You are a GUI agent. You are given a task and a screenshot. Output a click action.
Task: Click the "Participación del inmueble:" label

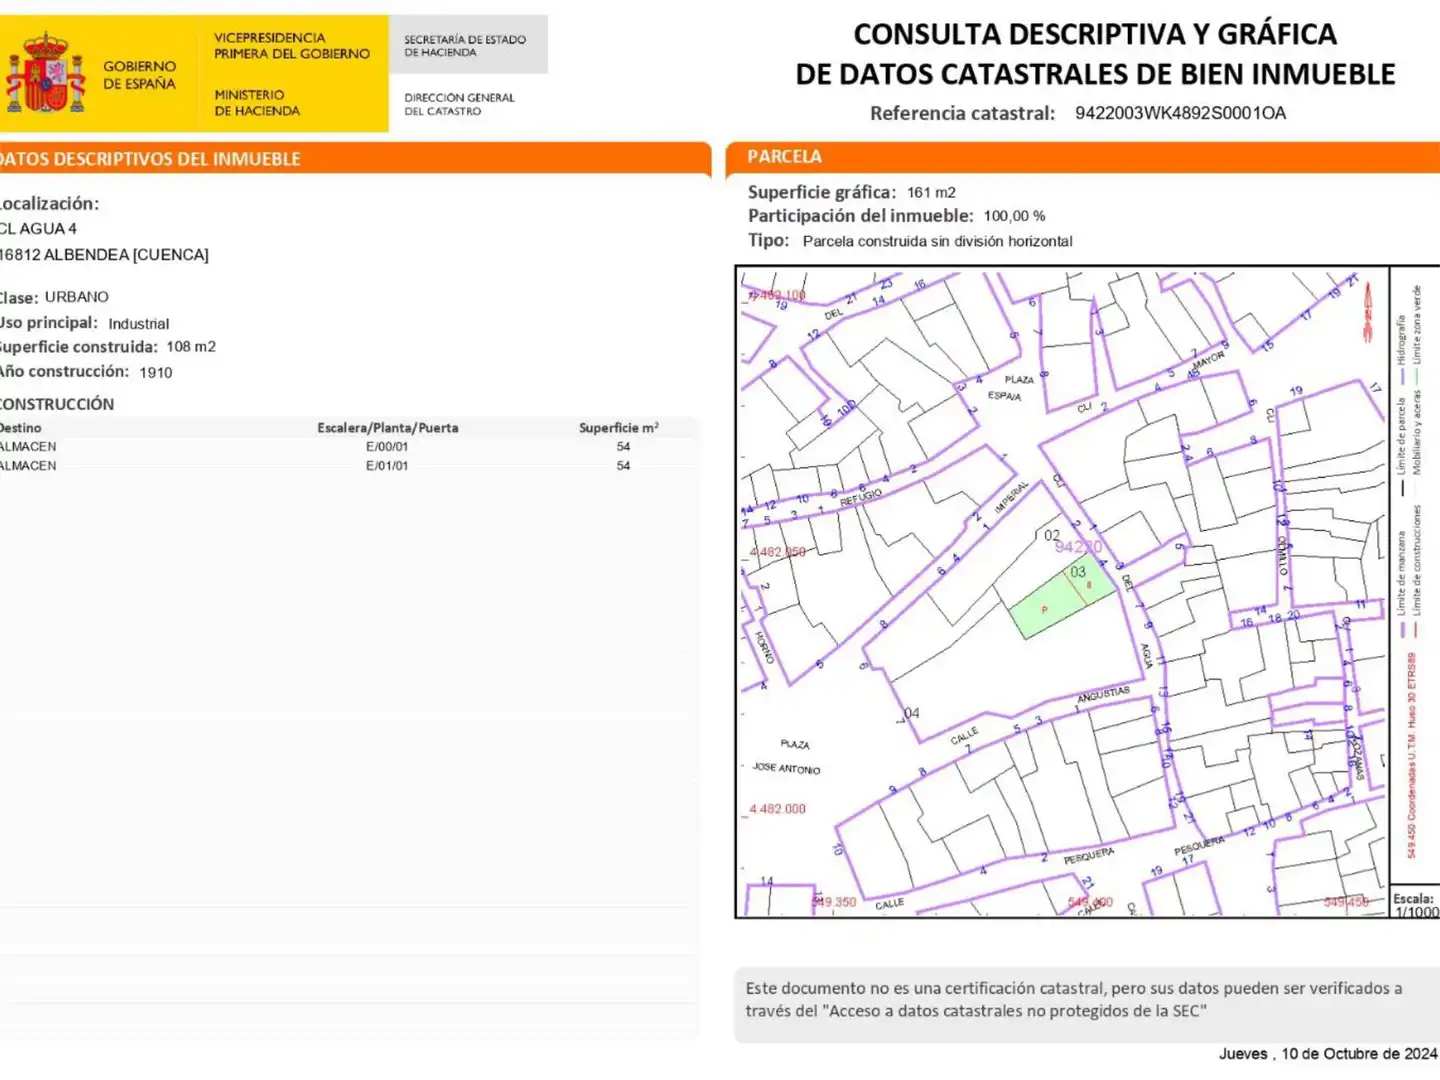click(860, 216)
